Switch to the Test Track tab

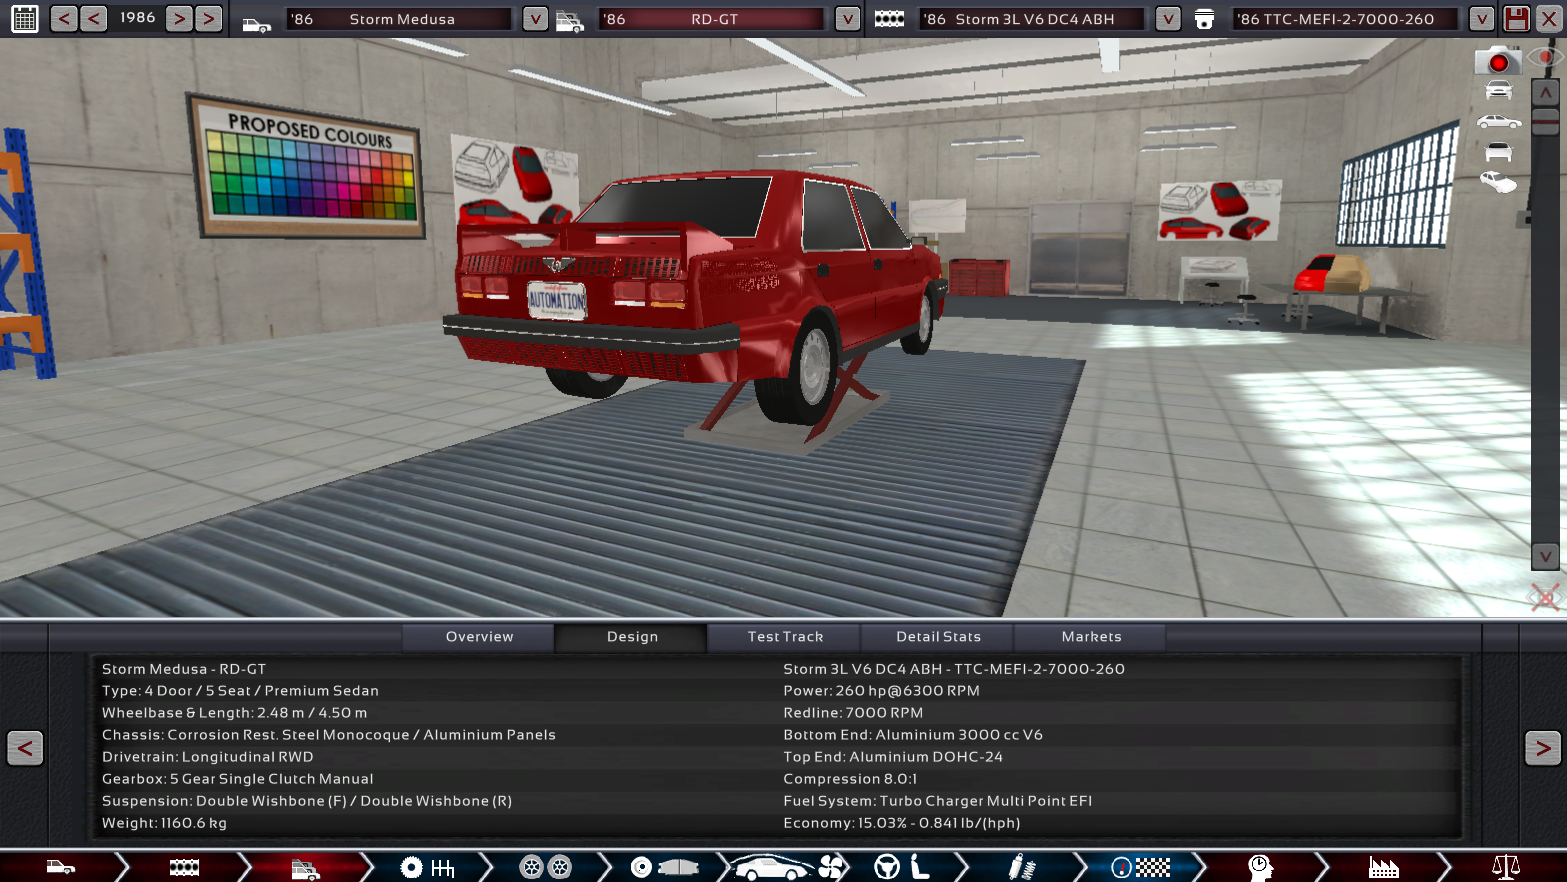[x=785, y=637]
